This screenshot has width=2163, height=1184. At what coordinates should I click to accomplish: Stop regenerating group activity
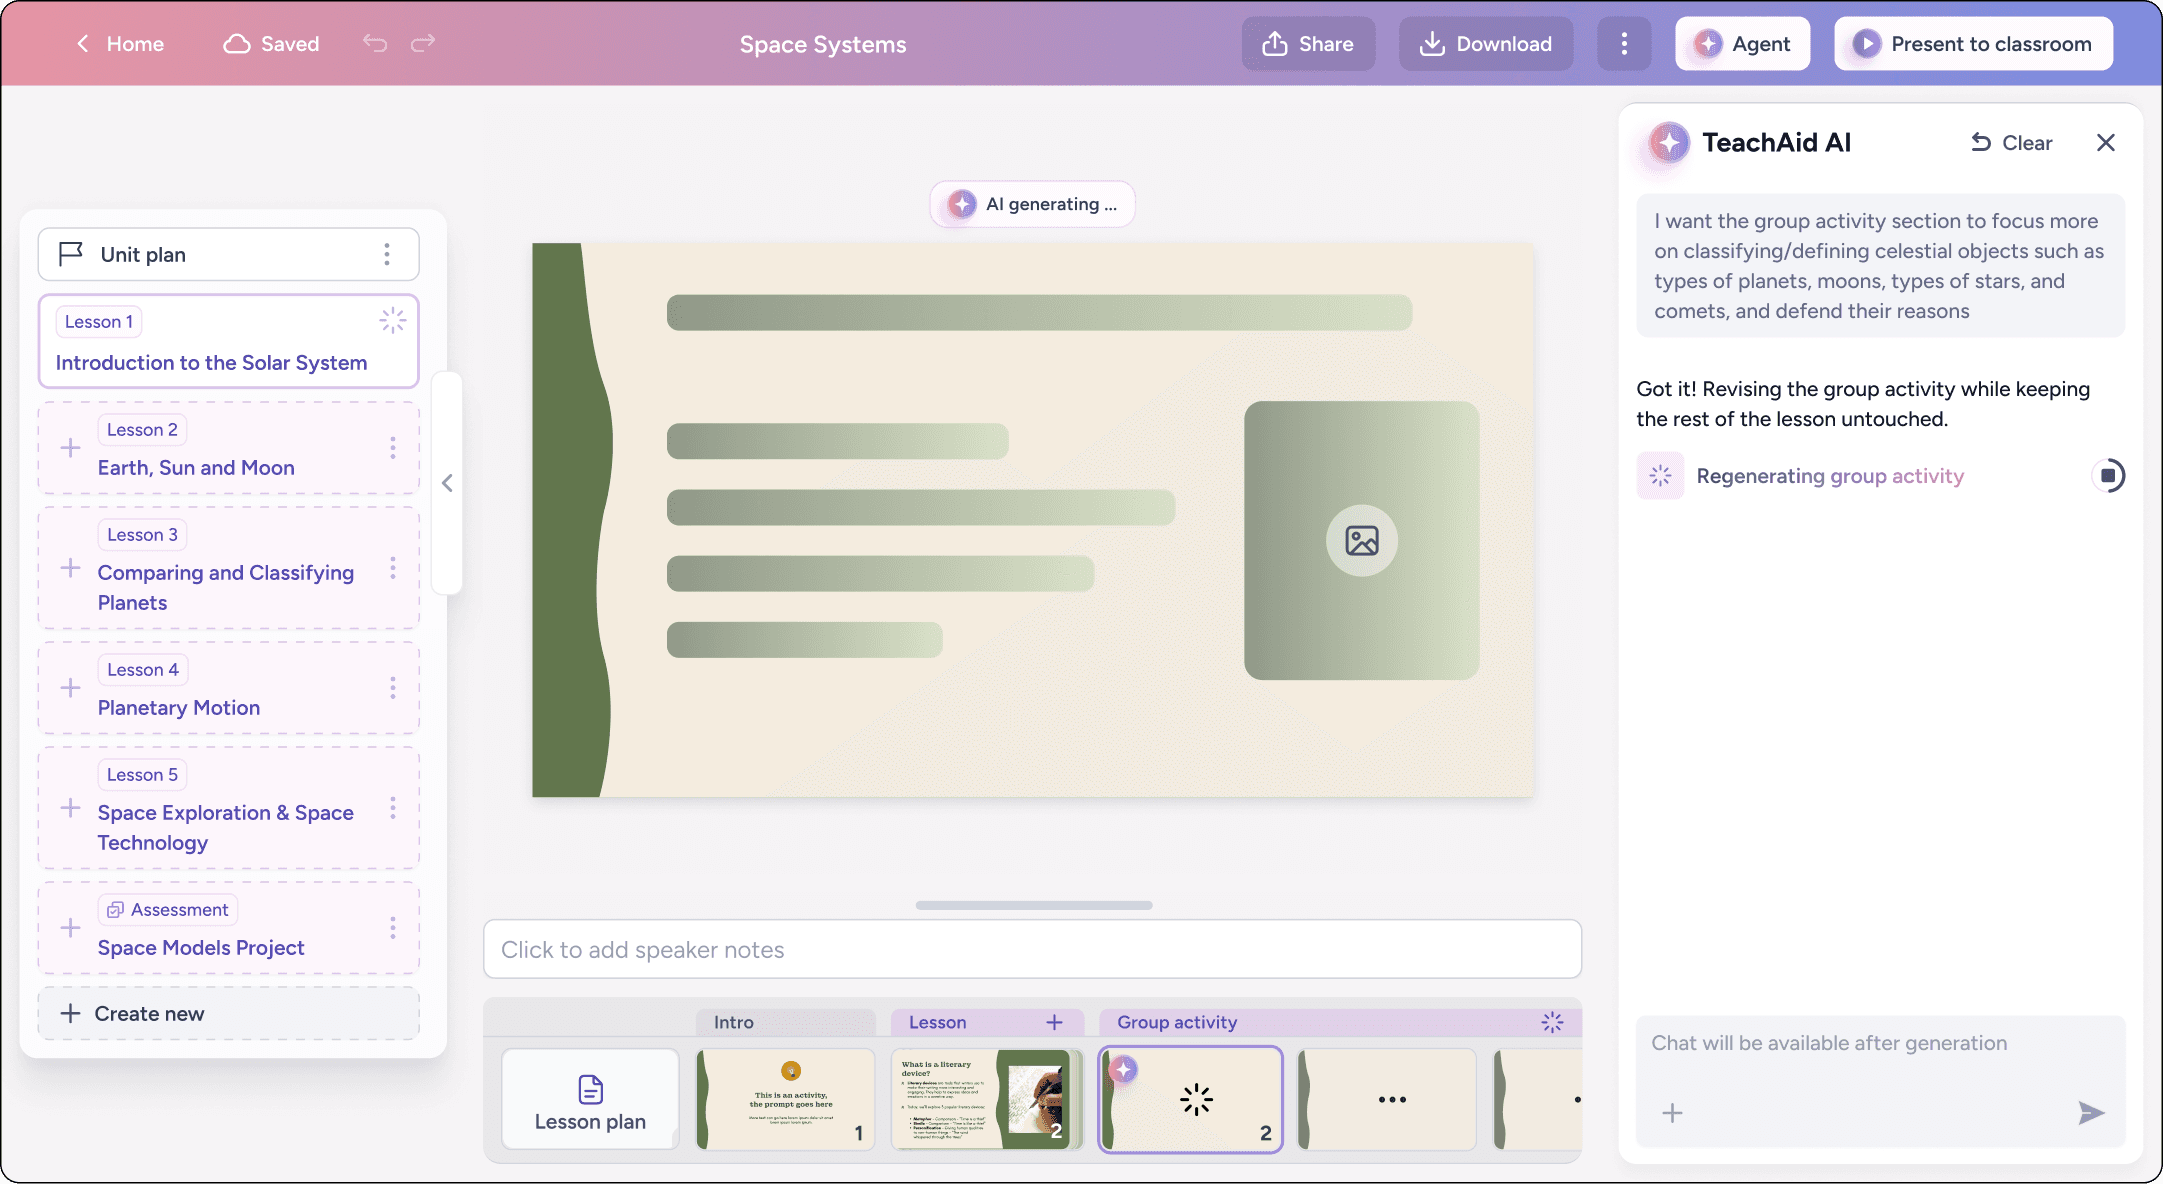tap(2107, 476)
